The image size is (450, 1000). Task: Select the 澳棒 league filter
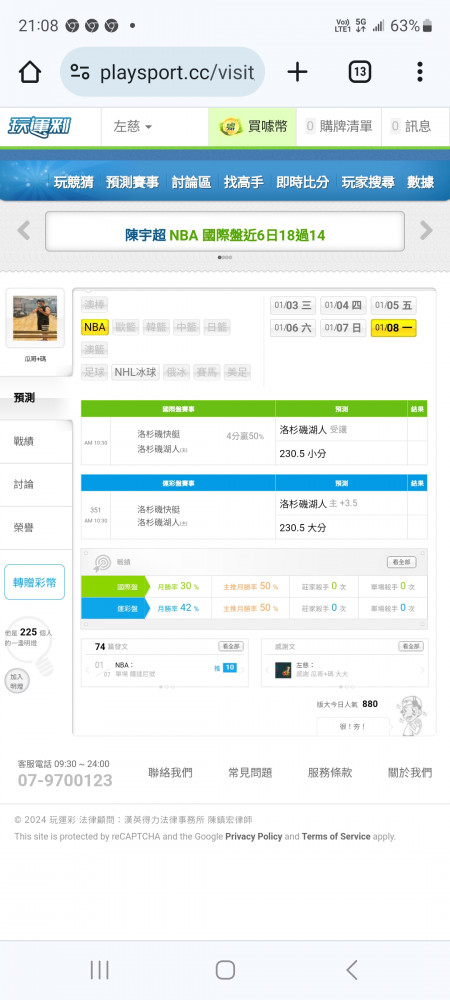tap(94, 305)
